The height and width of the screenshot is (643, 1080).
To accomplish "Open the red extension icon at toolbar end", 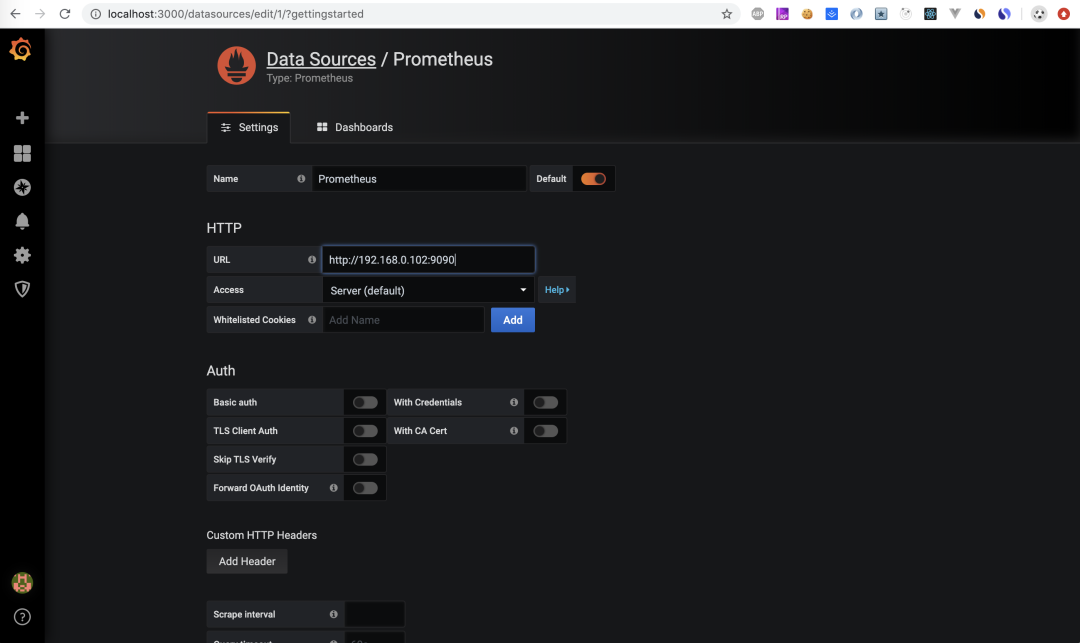I will point(1063,14).
